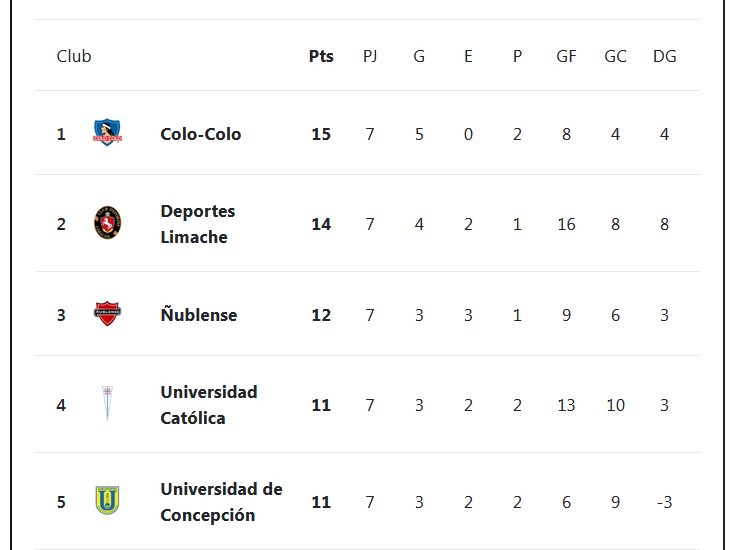Click the Pts column header
This screenshot has height=550, width=732.
321,56
